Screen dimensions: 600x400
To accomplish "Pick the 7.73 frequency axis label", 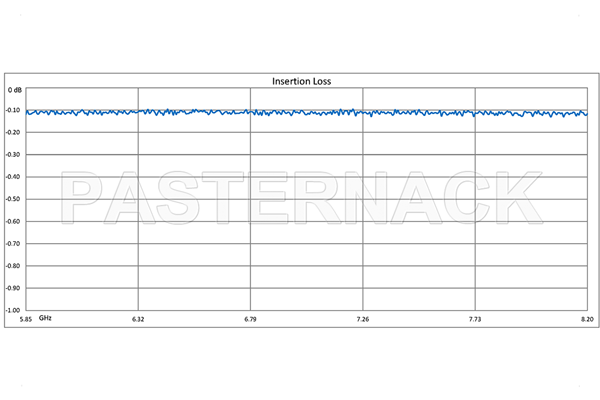I will coord(475,319).
